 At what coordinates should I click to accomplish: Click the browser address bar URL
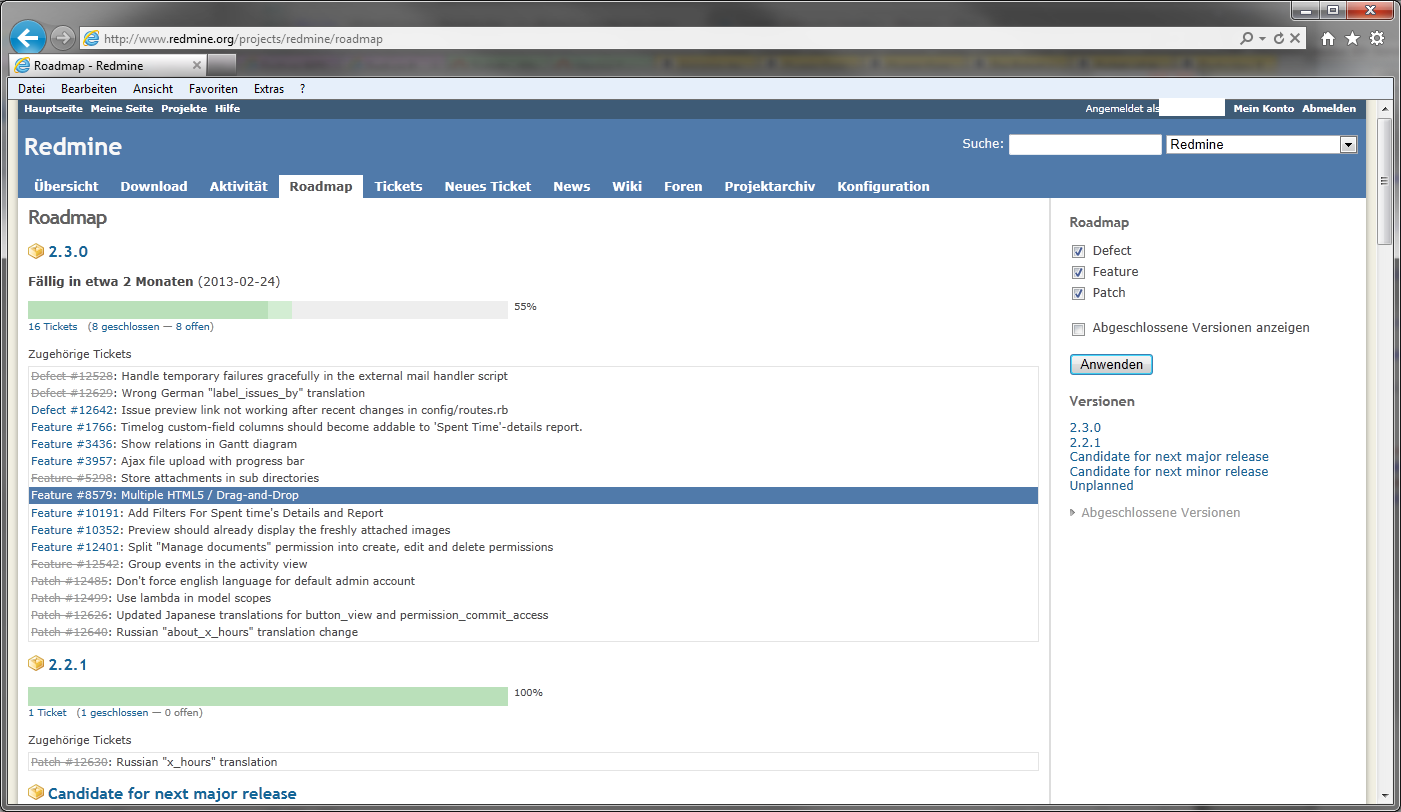point(243,39)
